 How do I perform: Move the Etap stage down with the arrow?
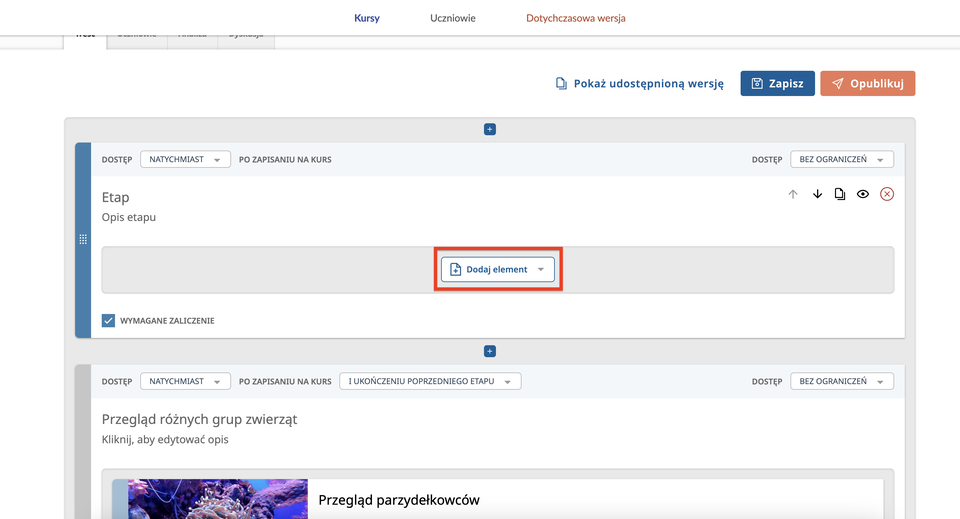817,194
